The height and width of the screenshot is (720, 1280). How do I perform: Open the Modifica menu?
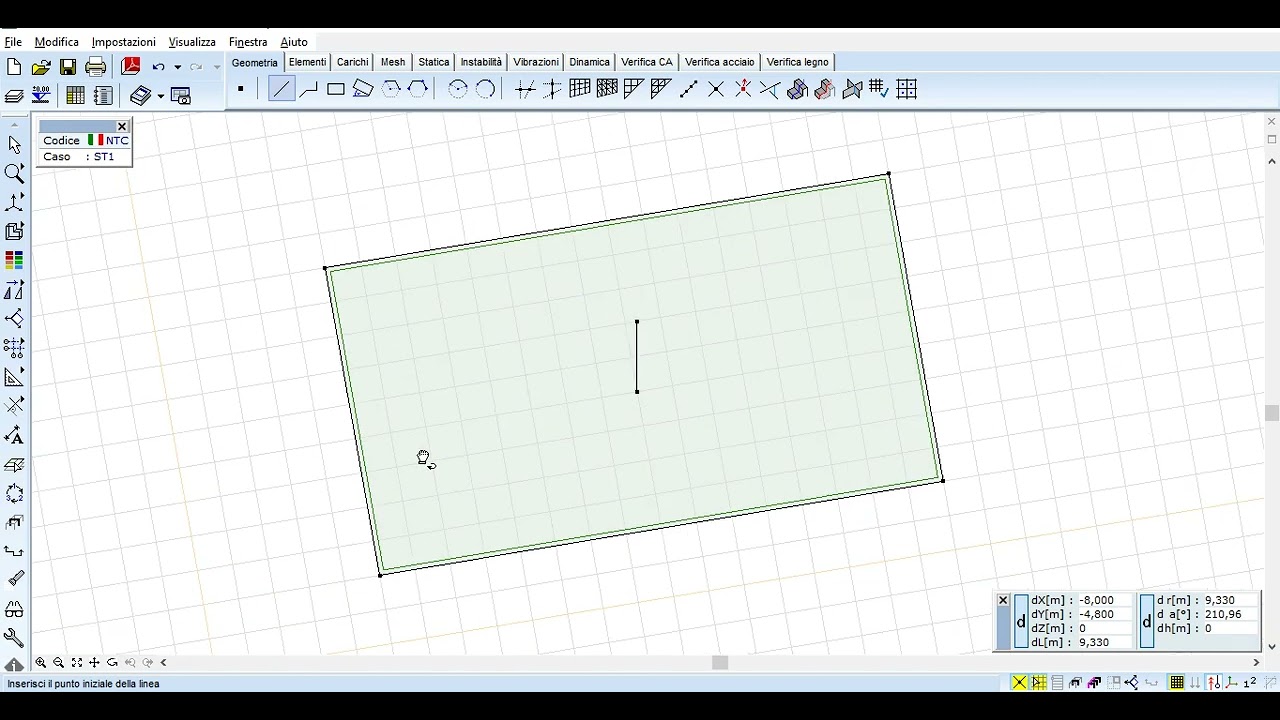point(57,42)
